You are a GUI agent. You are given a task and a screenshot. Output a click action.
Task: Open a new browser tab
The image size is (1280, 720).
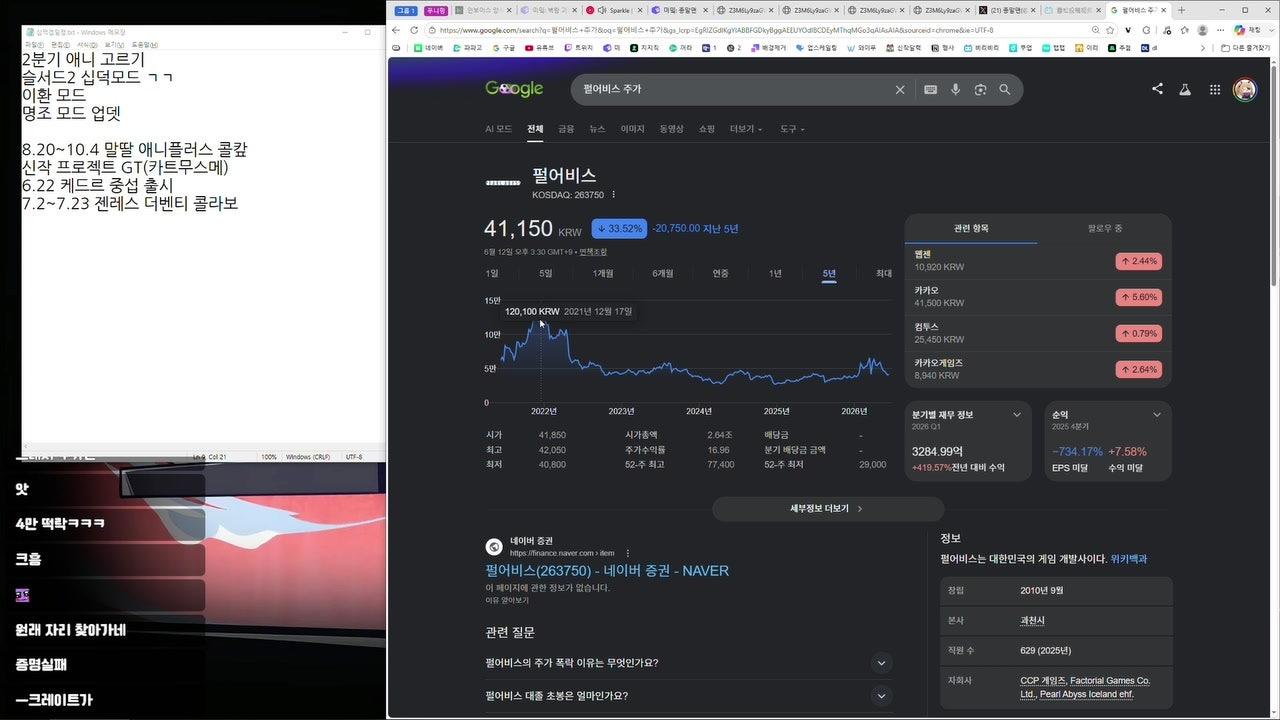tap(1182, 10)
